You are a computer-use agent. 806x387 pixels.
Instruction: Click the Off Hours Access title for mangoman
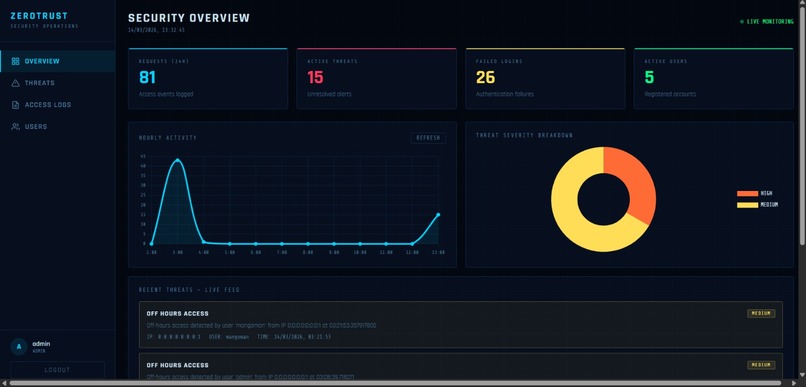point(177,314)
